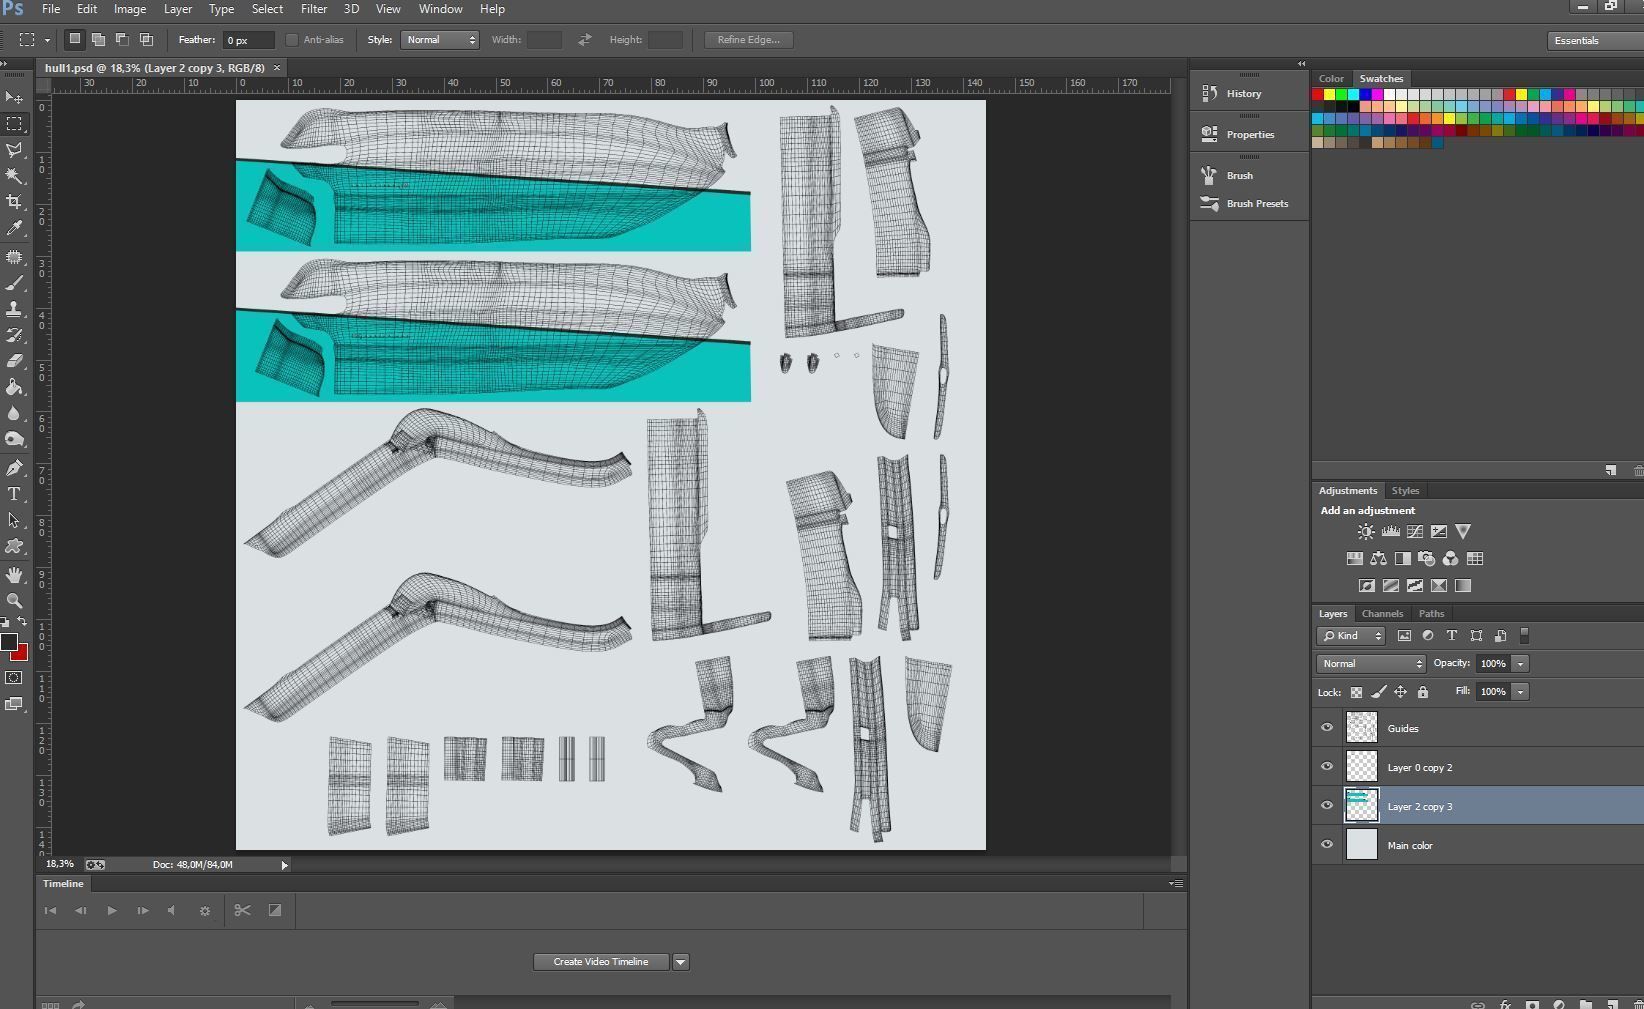Select the Healing Brush tool

tap(14, 257)
